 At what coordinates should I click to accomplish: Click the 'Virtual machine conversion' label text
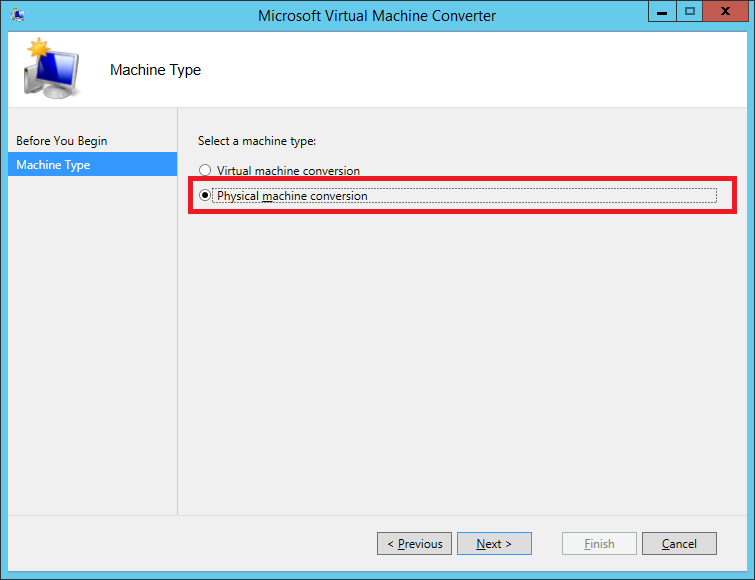(288, 171)
